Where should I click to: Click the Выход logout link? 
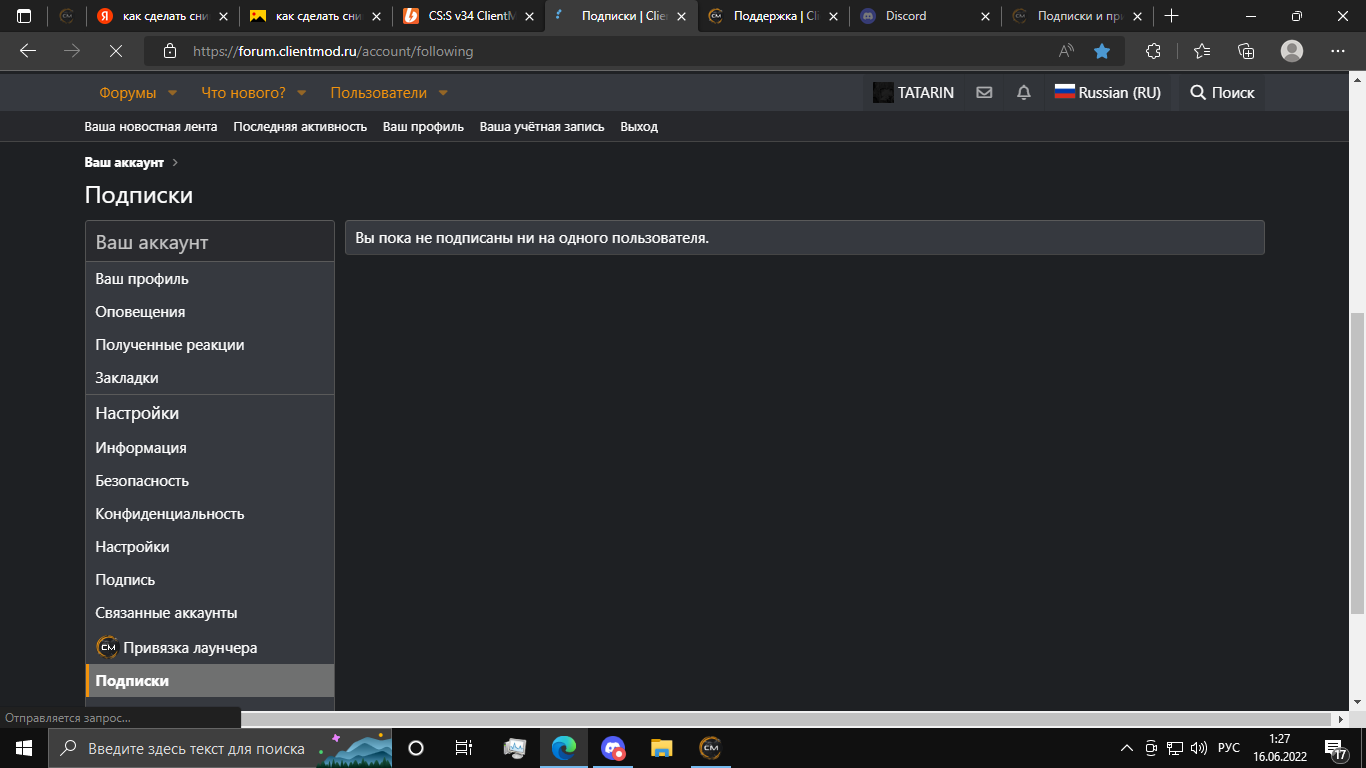tap(639, 127)
